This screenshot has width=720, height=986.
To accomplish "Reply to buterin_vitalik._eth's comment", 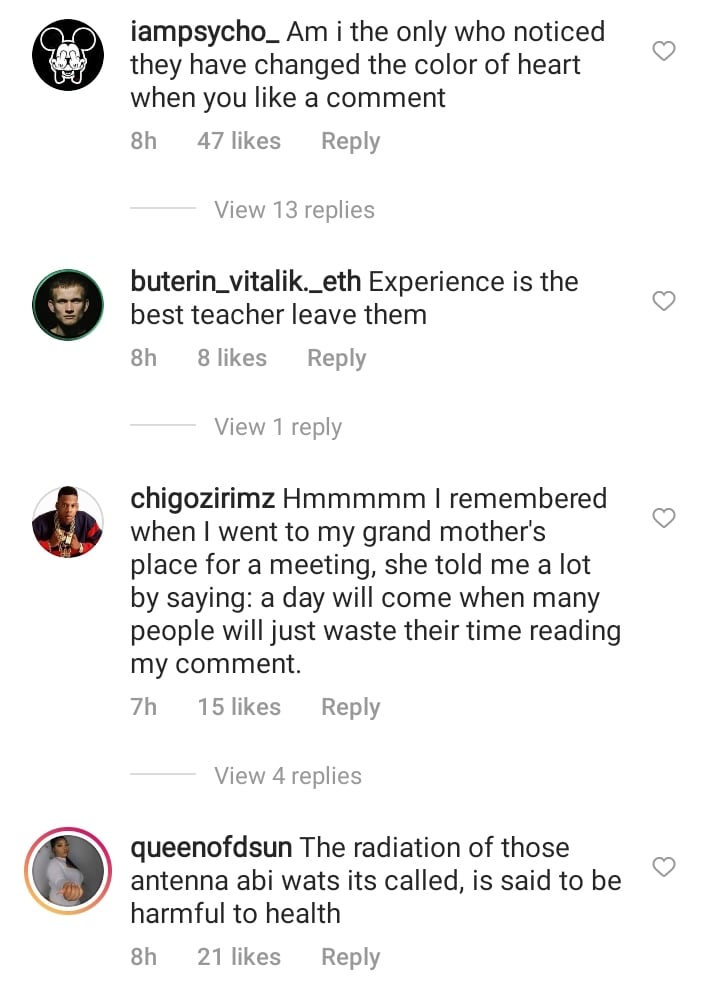I will [x=336, y=358].
